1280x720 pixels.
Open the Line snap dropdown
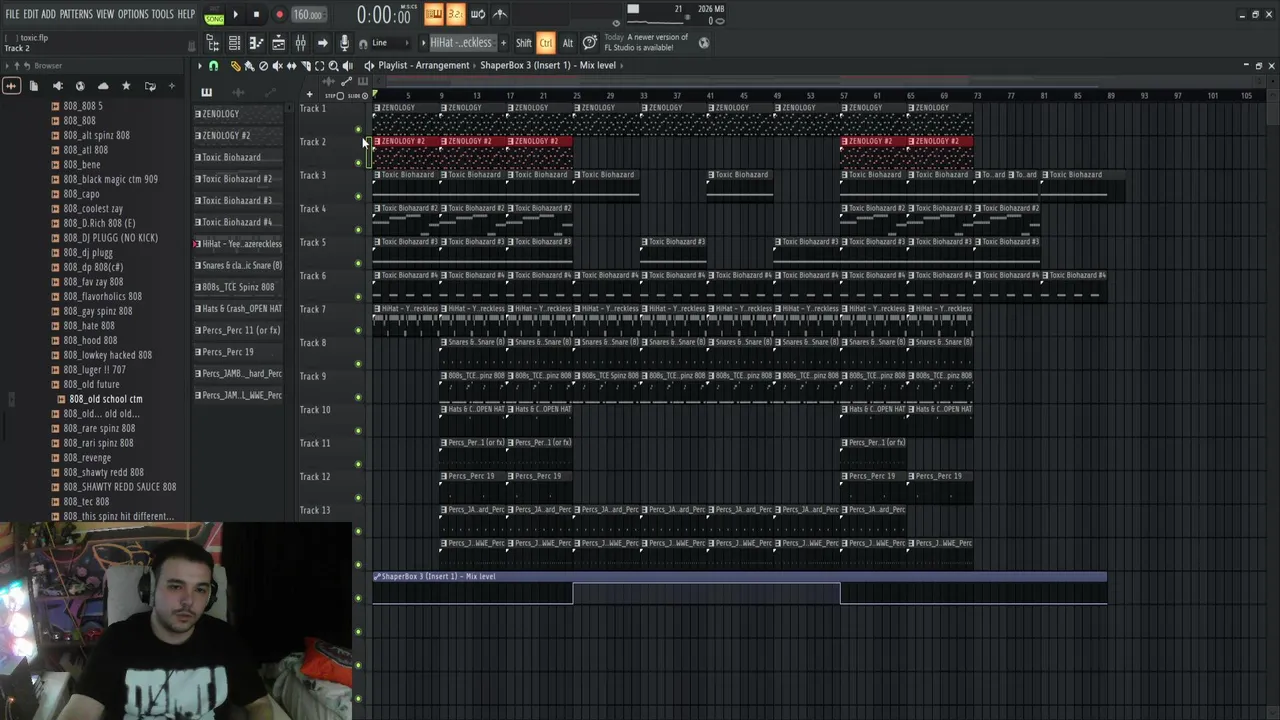pyautogui.click(x=390, y=43)
